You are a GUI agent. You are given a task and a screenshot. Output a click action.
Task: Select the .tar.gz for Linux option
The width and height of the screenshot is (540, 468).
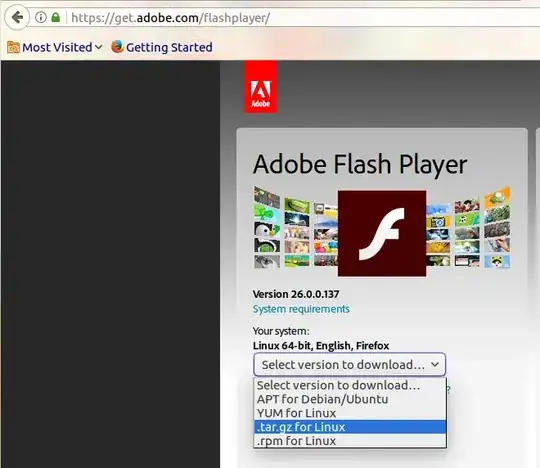[350, 427]
